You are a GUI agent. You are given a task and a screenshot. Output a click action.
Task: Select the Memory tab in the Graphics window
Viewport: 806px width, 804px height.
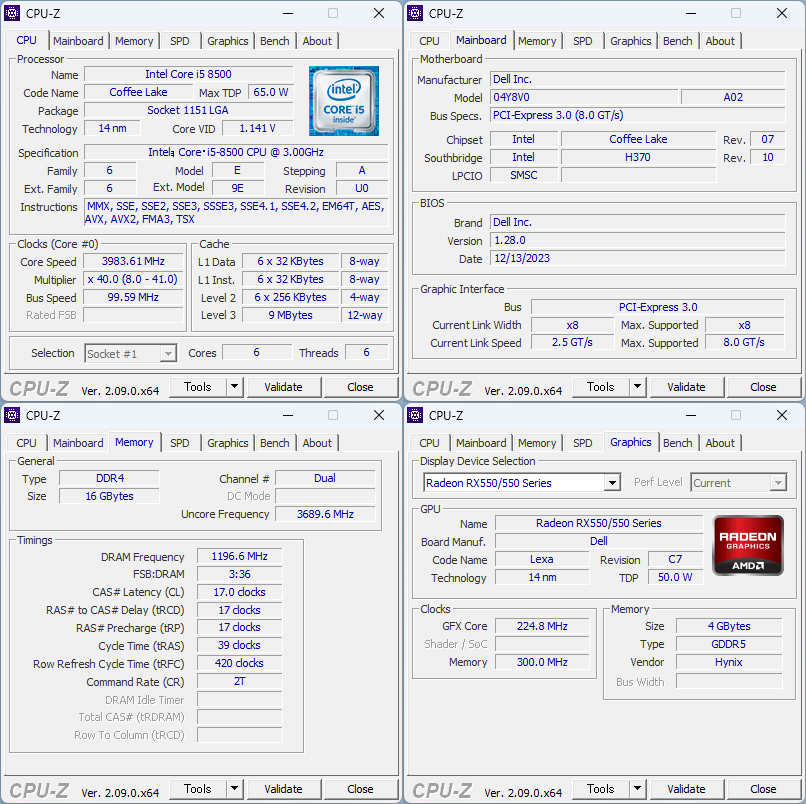[x=537, y=443]
